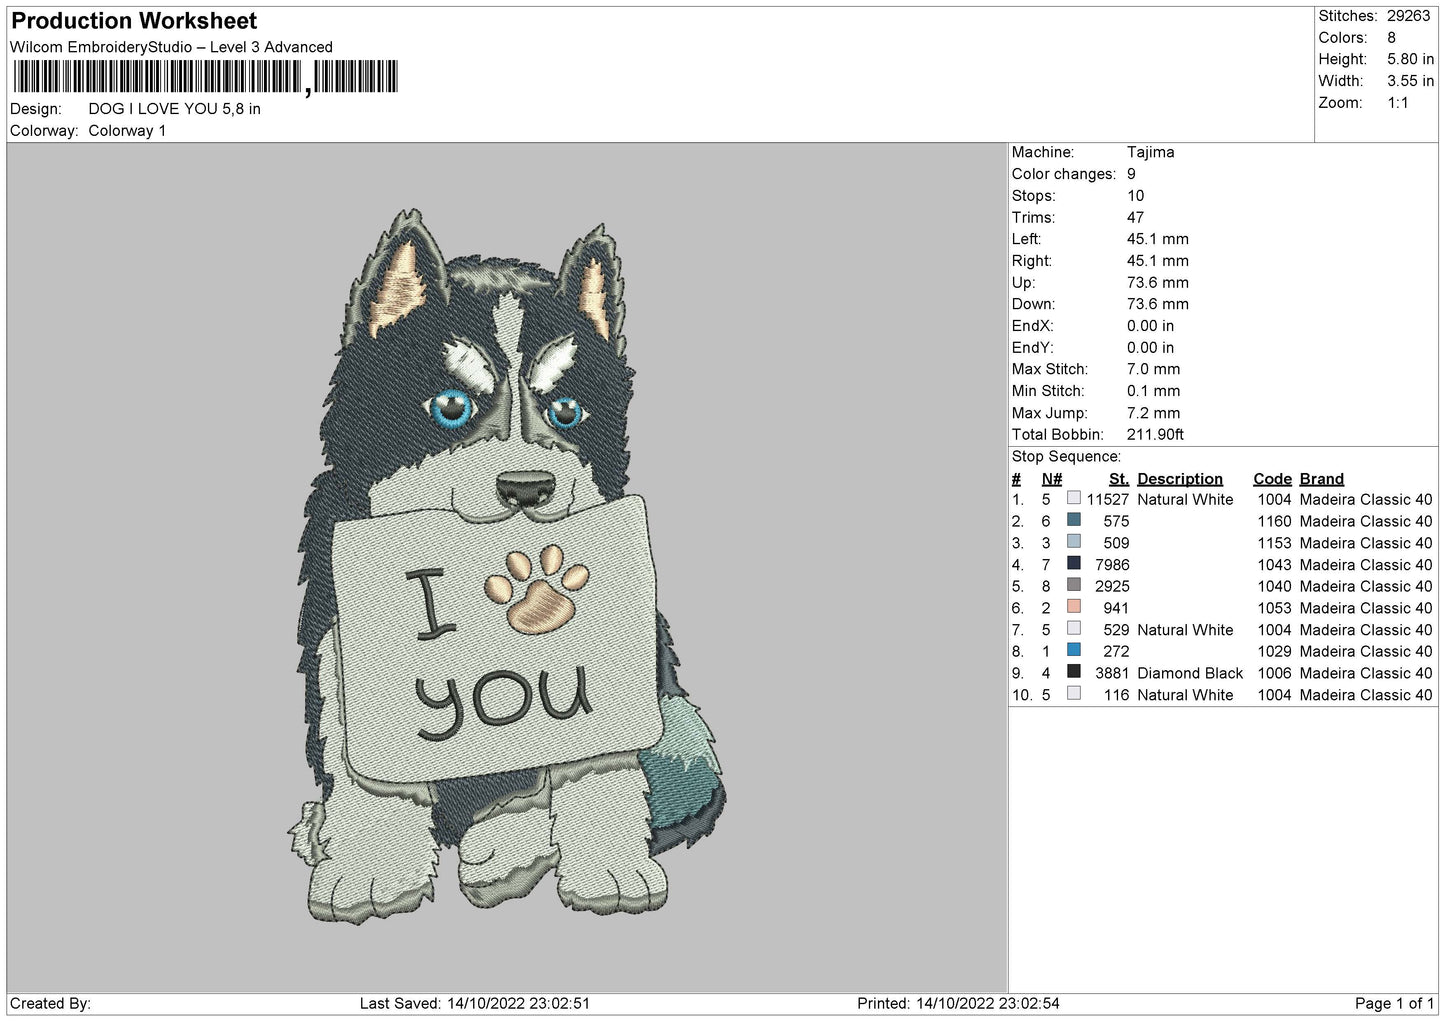Click the 'St.' column header

[1119, 479]
